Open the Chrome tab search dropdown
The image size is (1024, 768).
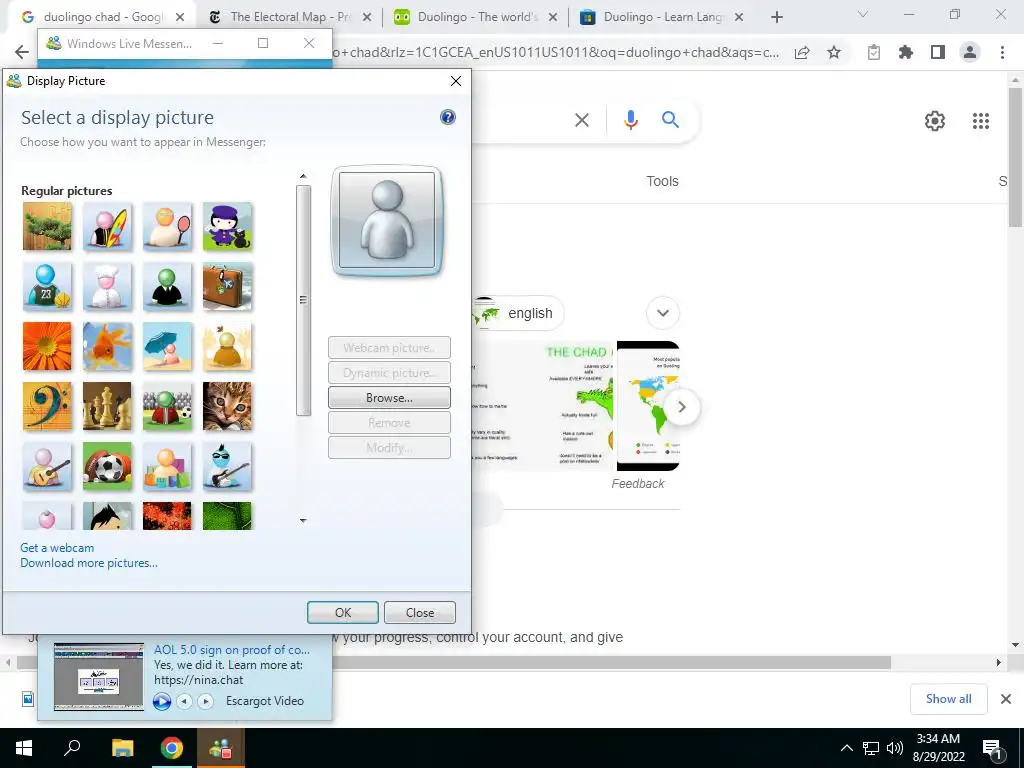point(862,14)
